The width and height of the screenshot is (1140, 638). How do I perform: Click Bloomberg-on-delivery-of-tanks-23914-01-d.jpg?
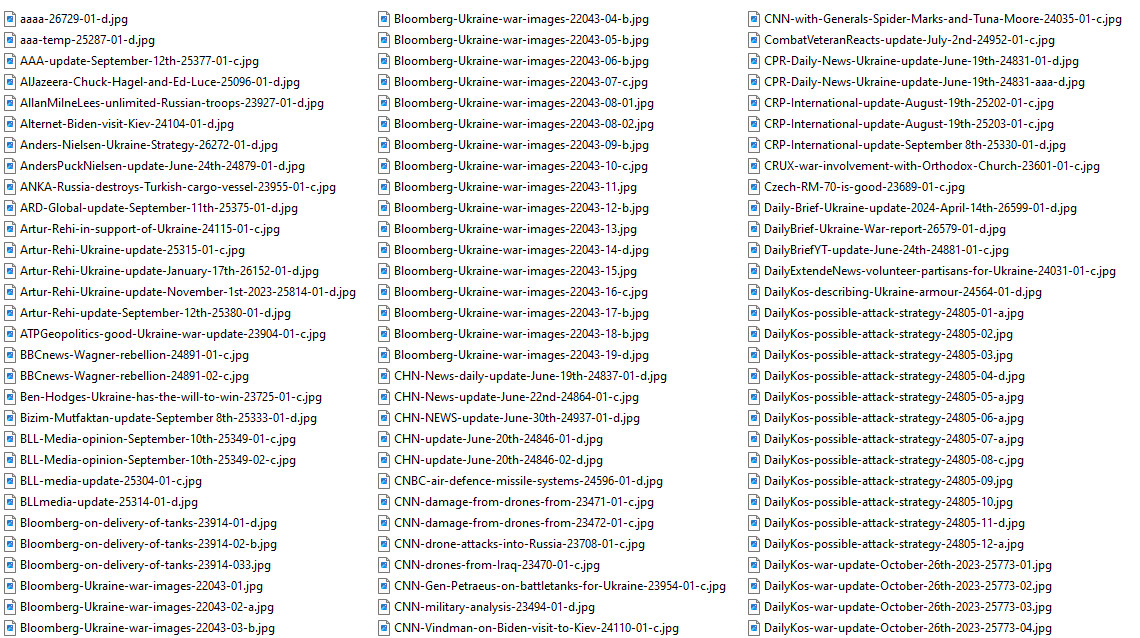(148, 523)
